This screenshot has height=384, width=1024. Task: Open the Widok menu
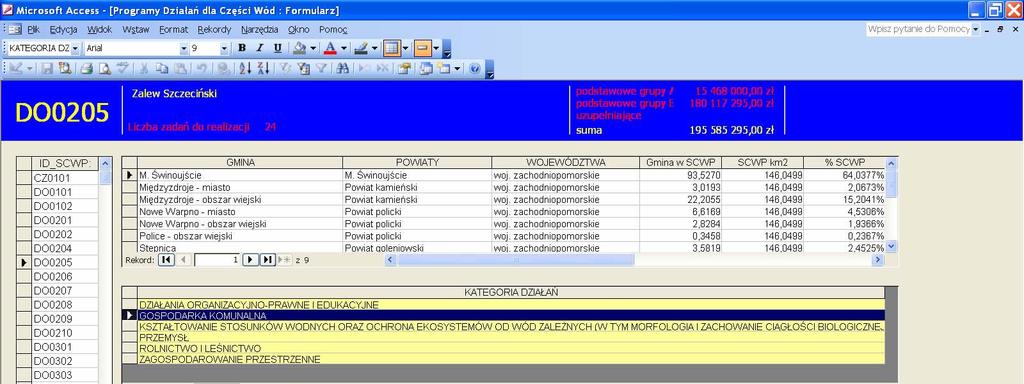[99, 29]
